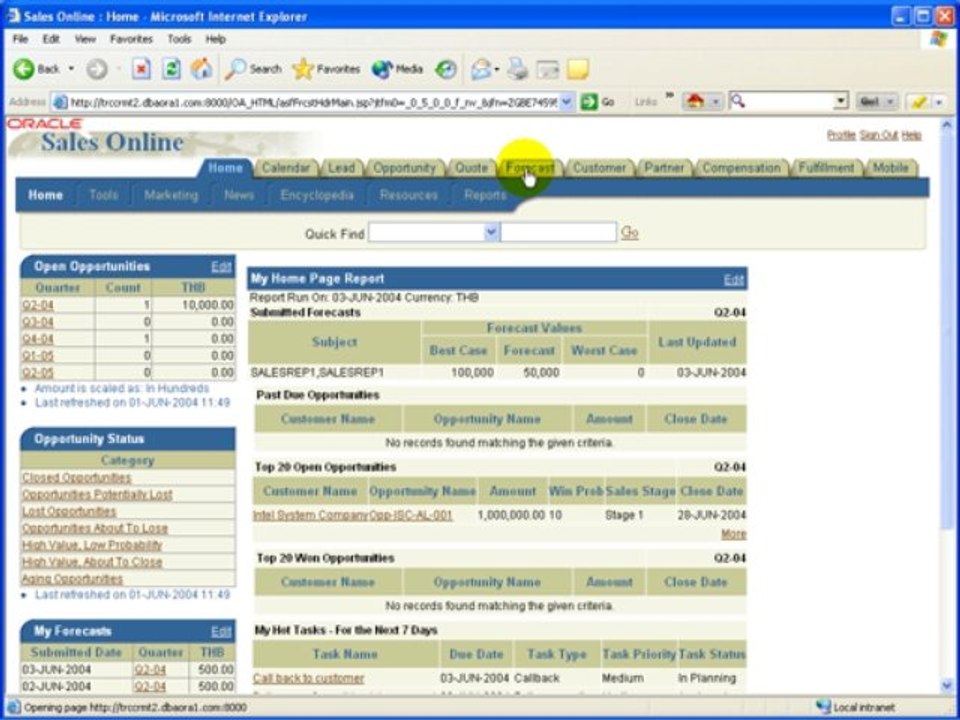Click the Quick Find Go link
This screenshot has height=720, width=960.
pos(629,233)
